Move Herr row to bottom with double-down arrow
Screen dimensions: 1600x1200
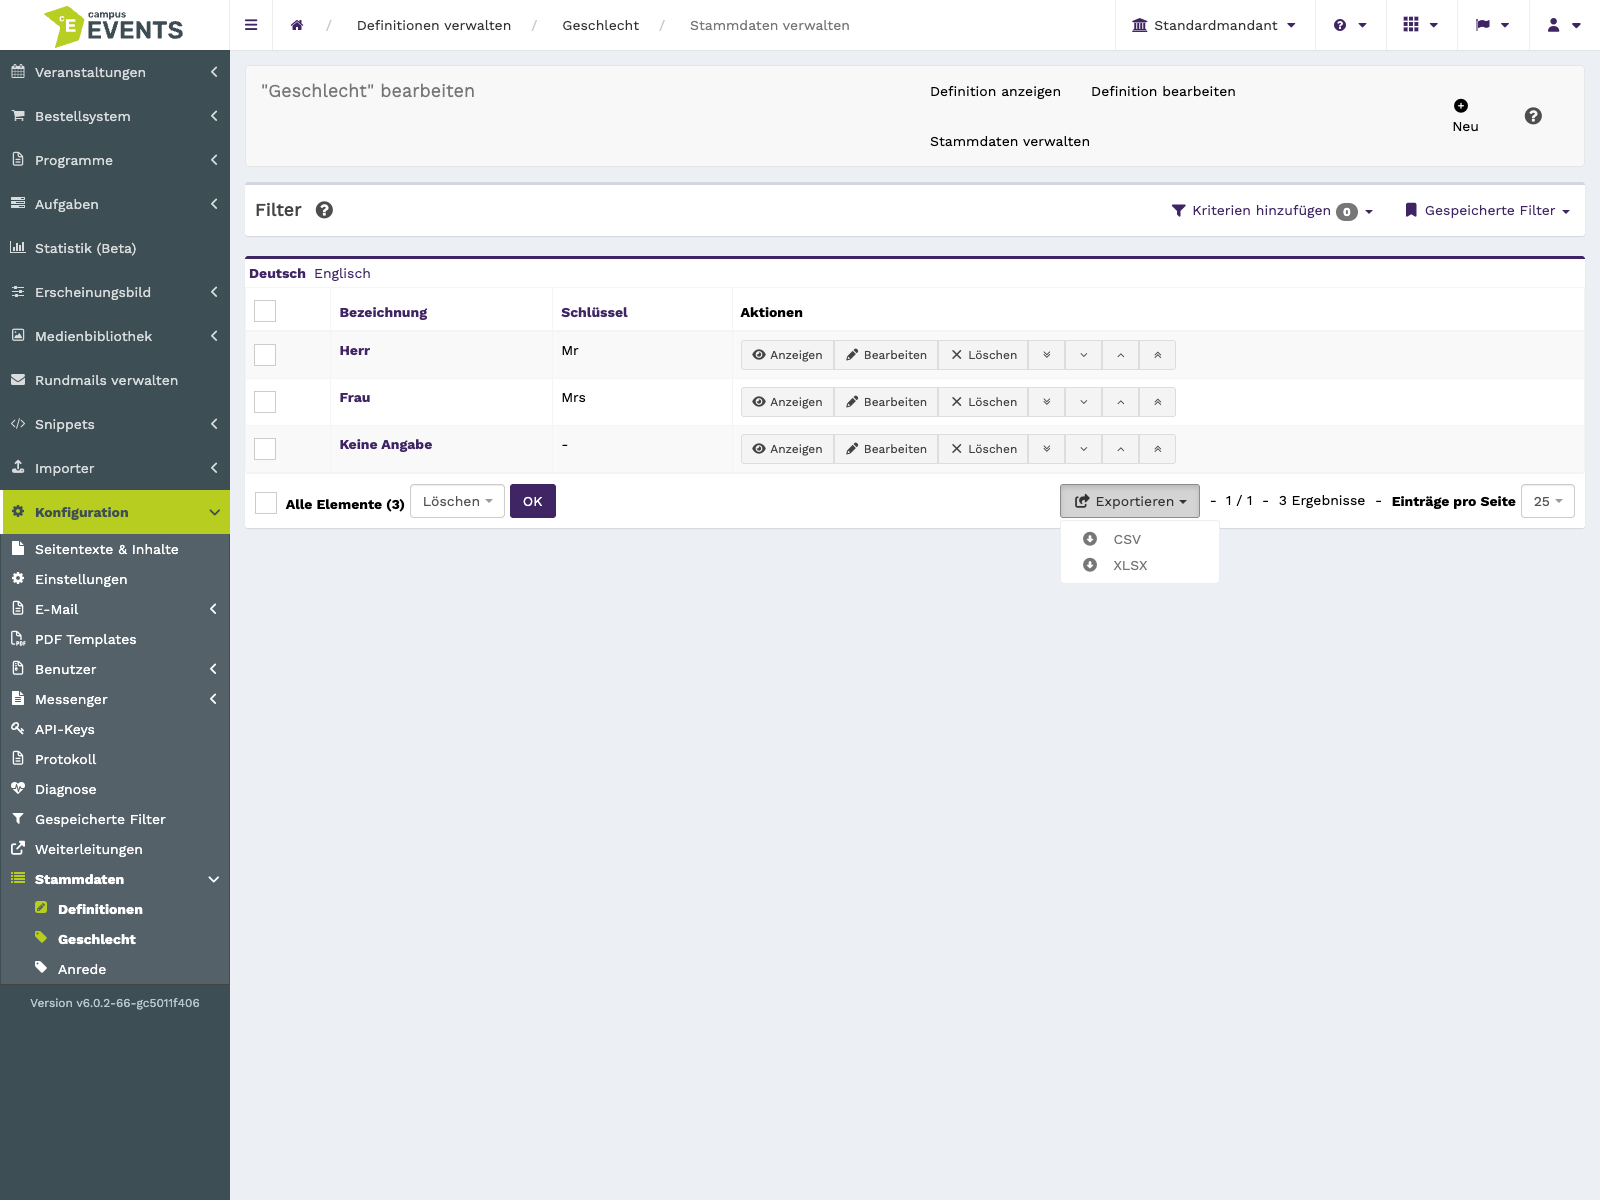(x=1047, y=355)
